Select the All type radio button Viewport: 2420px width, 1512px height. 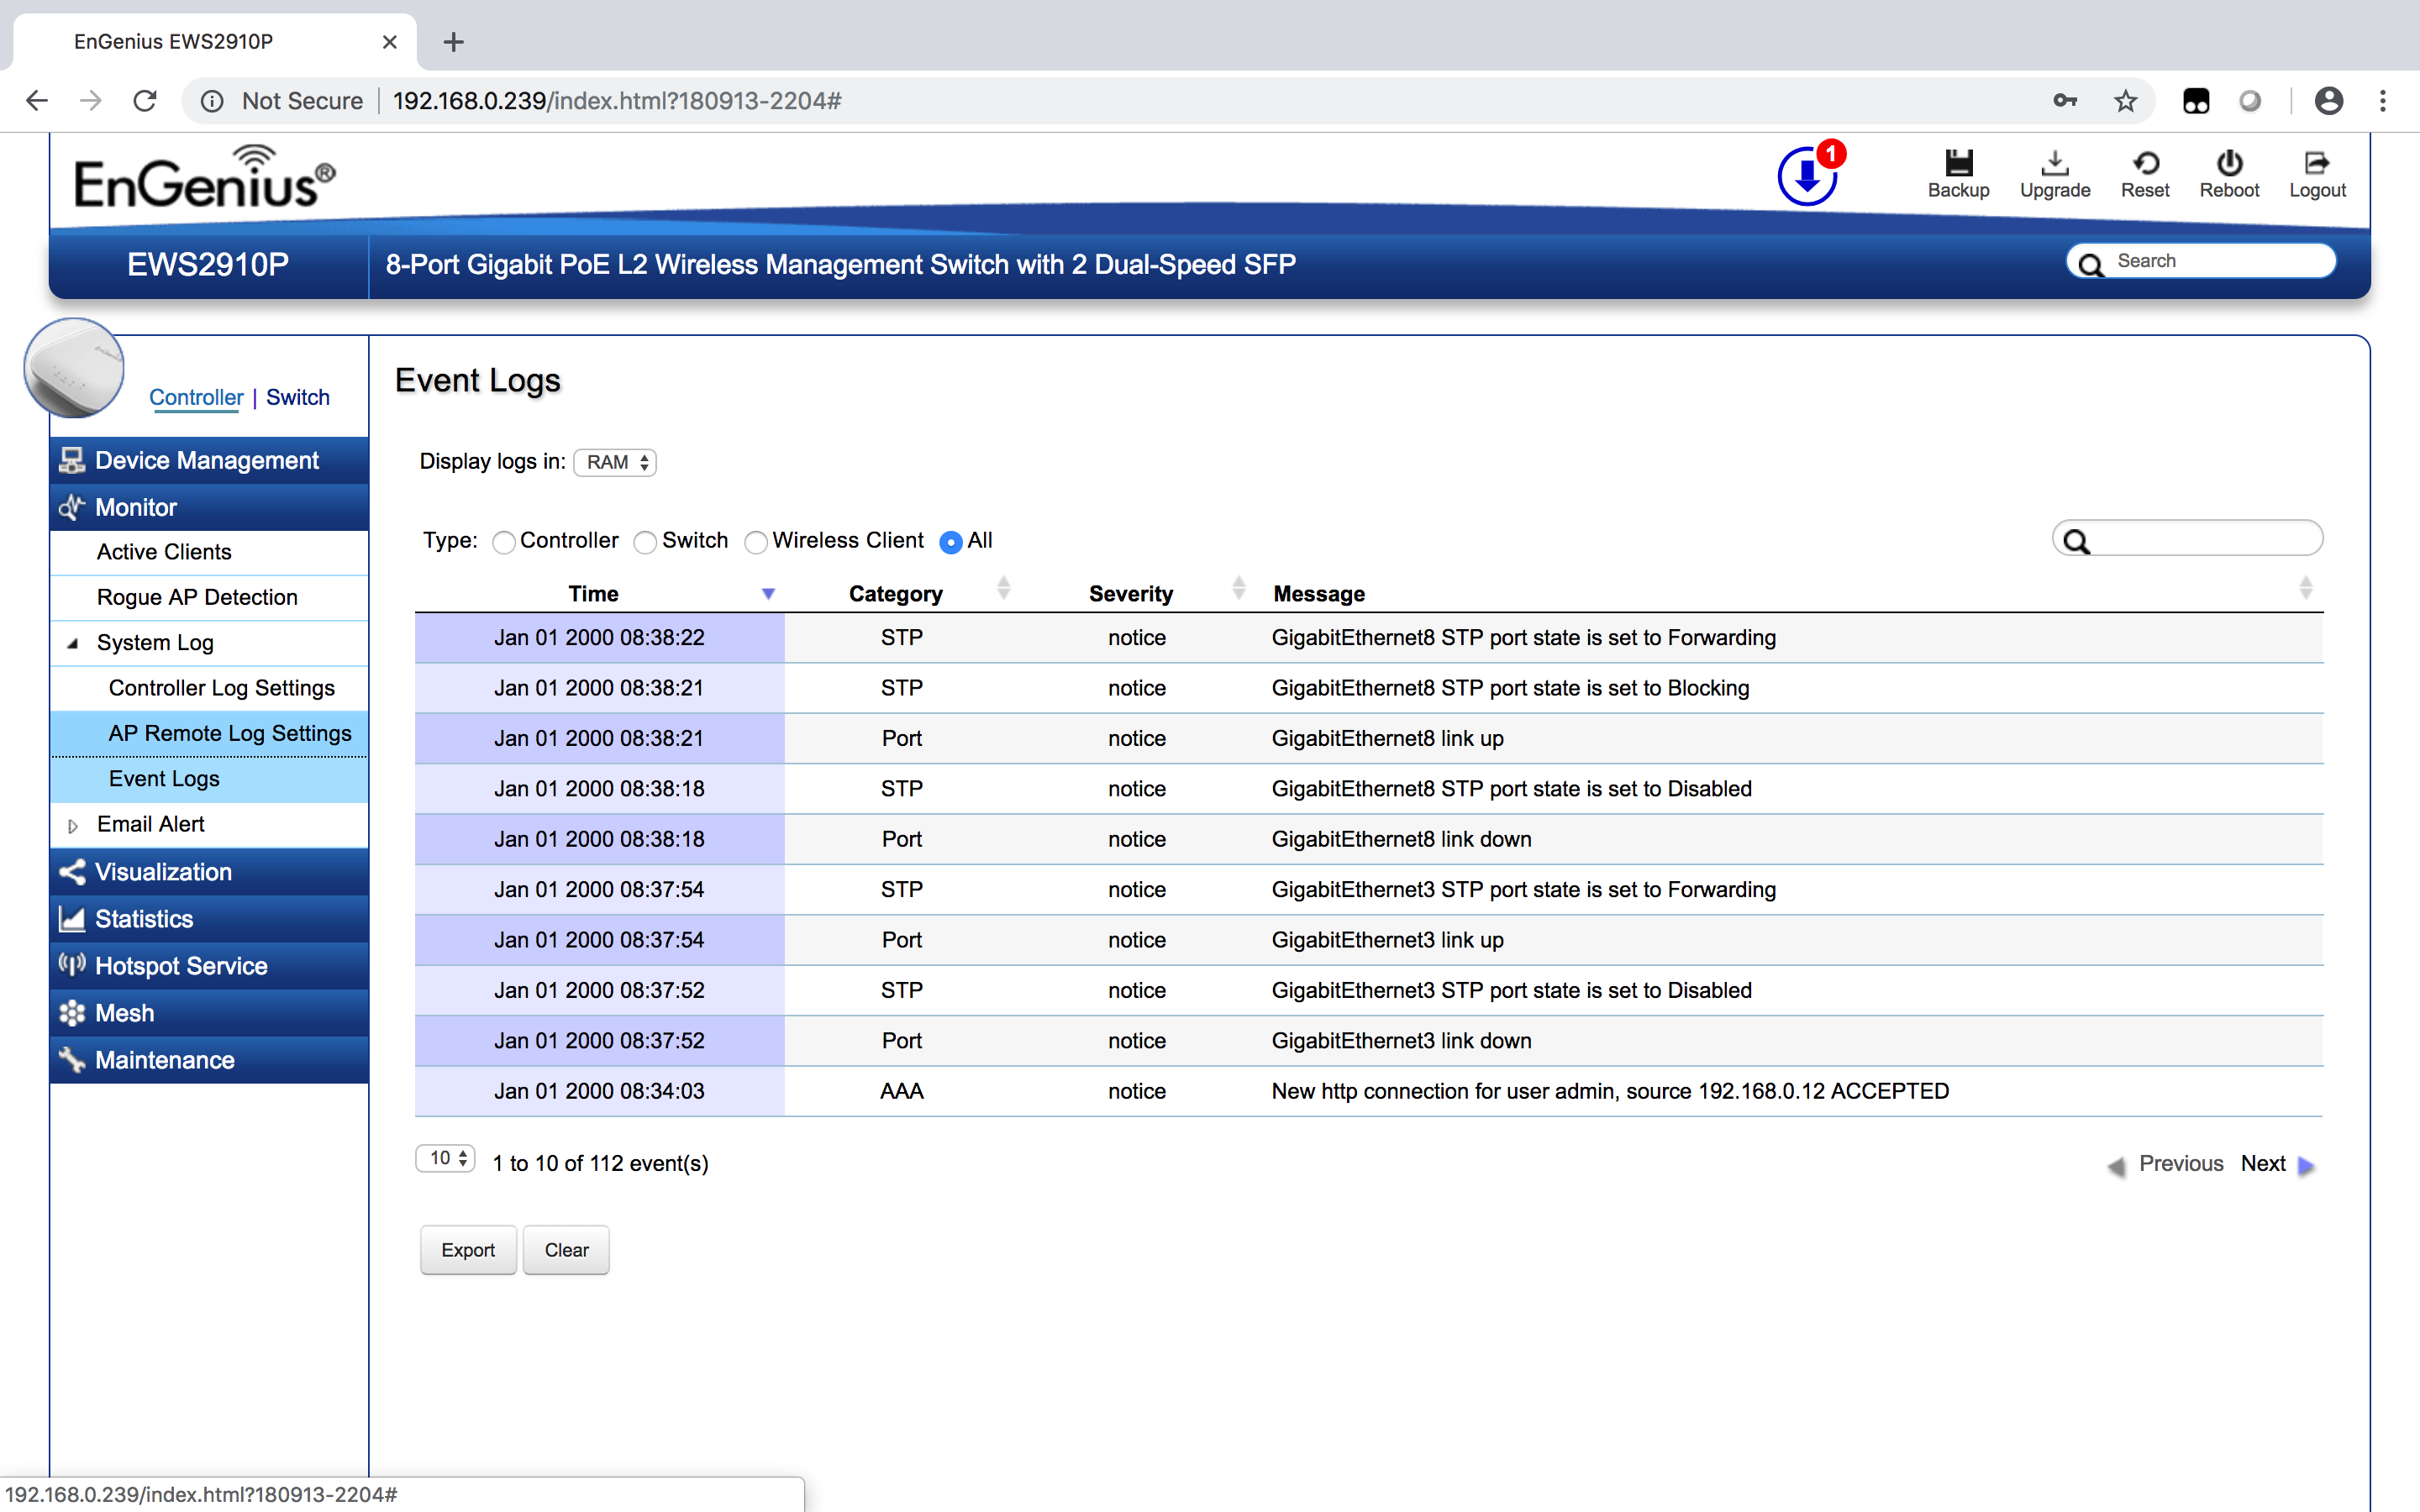pyautogui.click(x=951, y=542)
